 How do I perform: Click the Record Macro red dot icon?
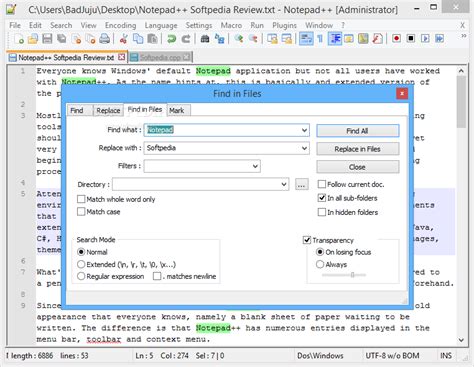tap(396, 39)
